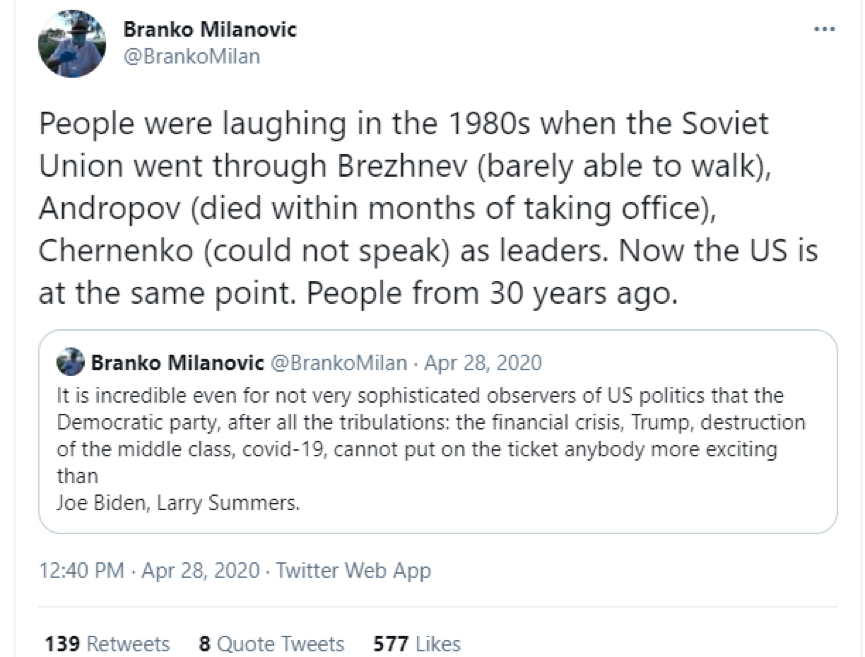The image size is (865, 657).
Task: Show the 8 Quote Tweets
Action: (x=271, y=643)
